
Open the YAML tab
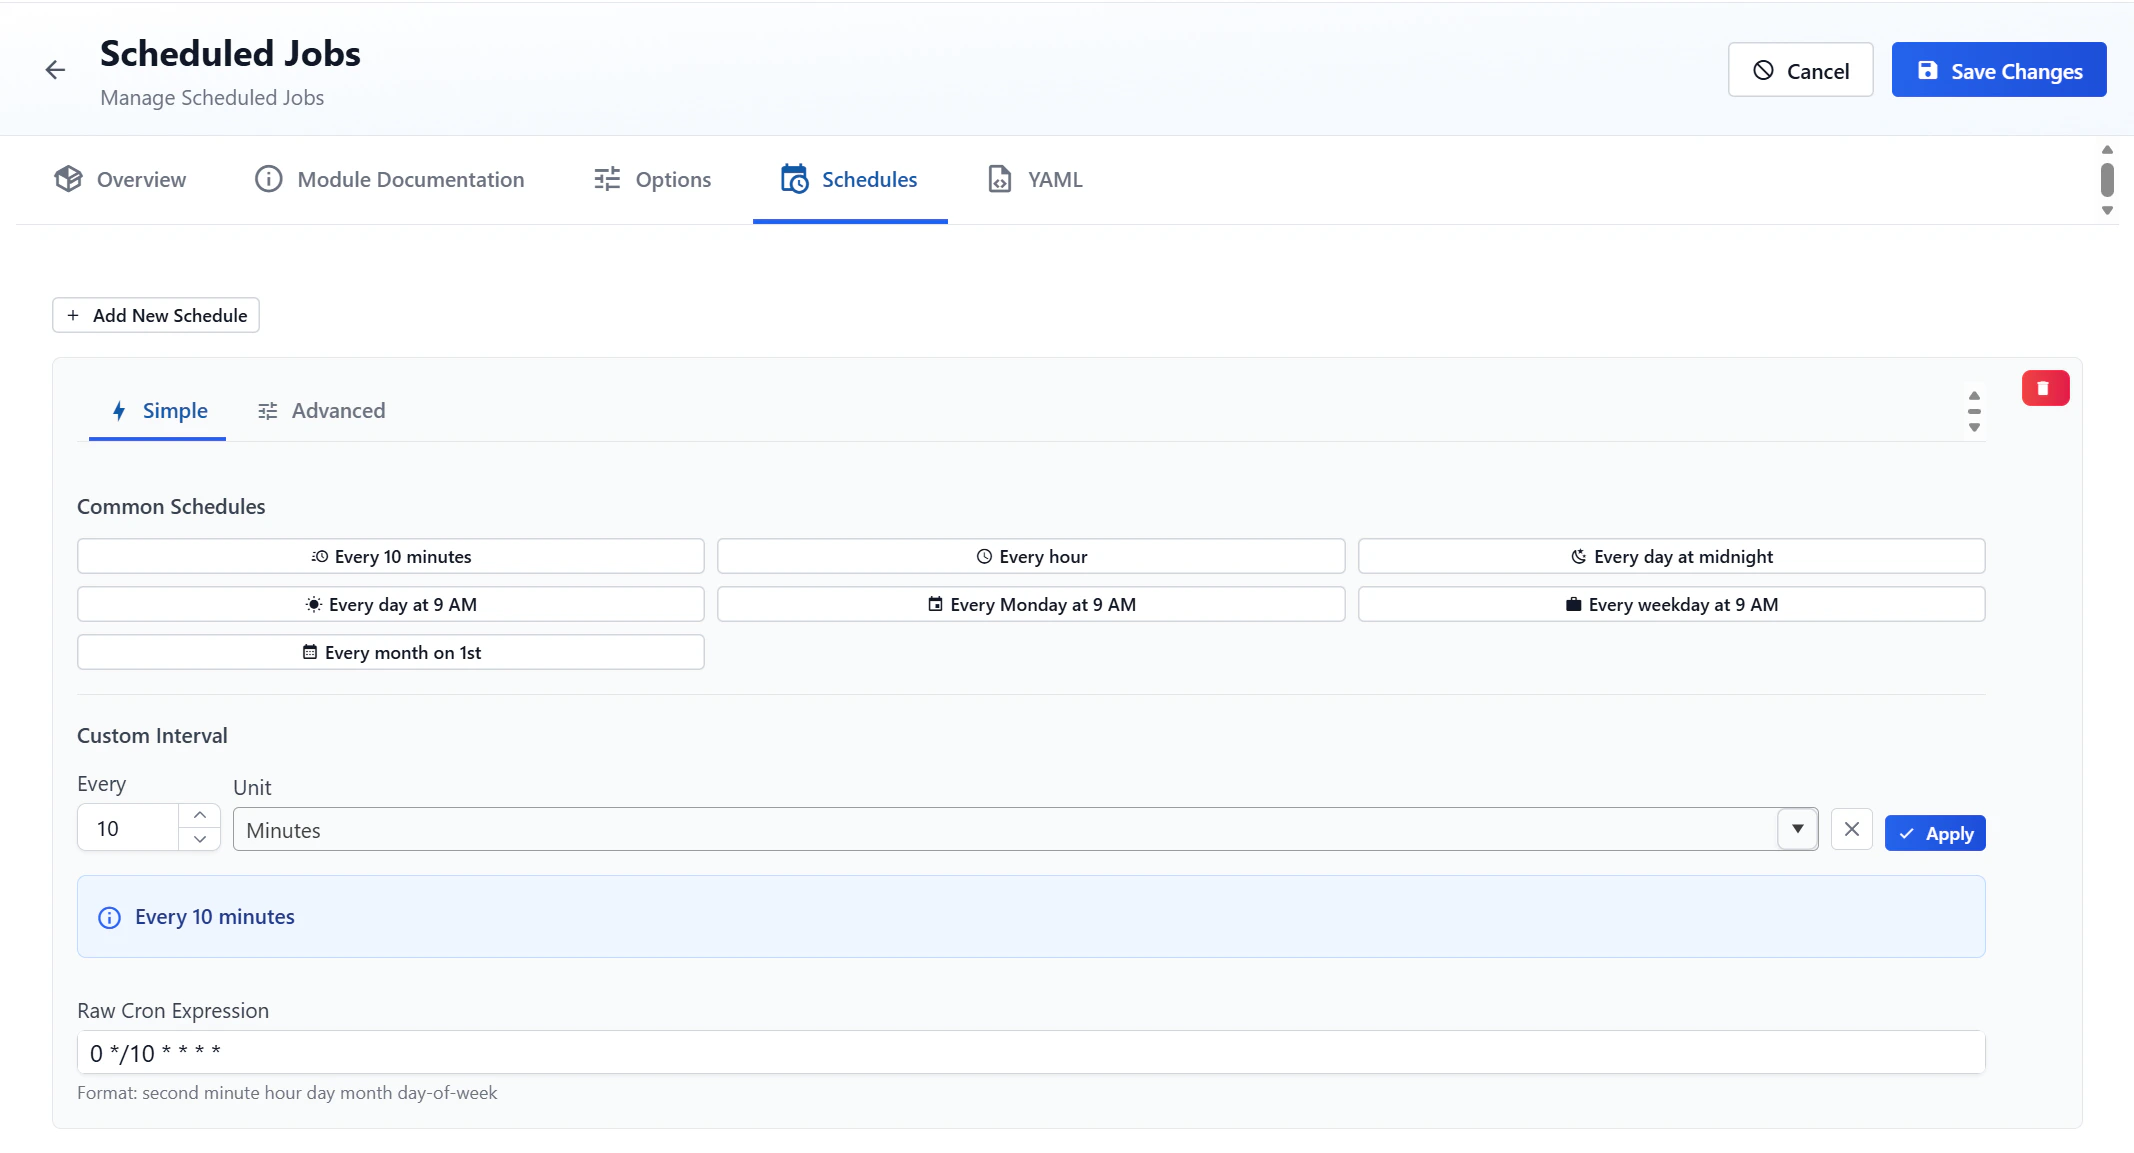pyautogui.click(x=1035, y=180)
